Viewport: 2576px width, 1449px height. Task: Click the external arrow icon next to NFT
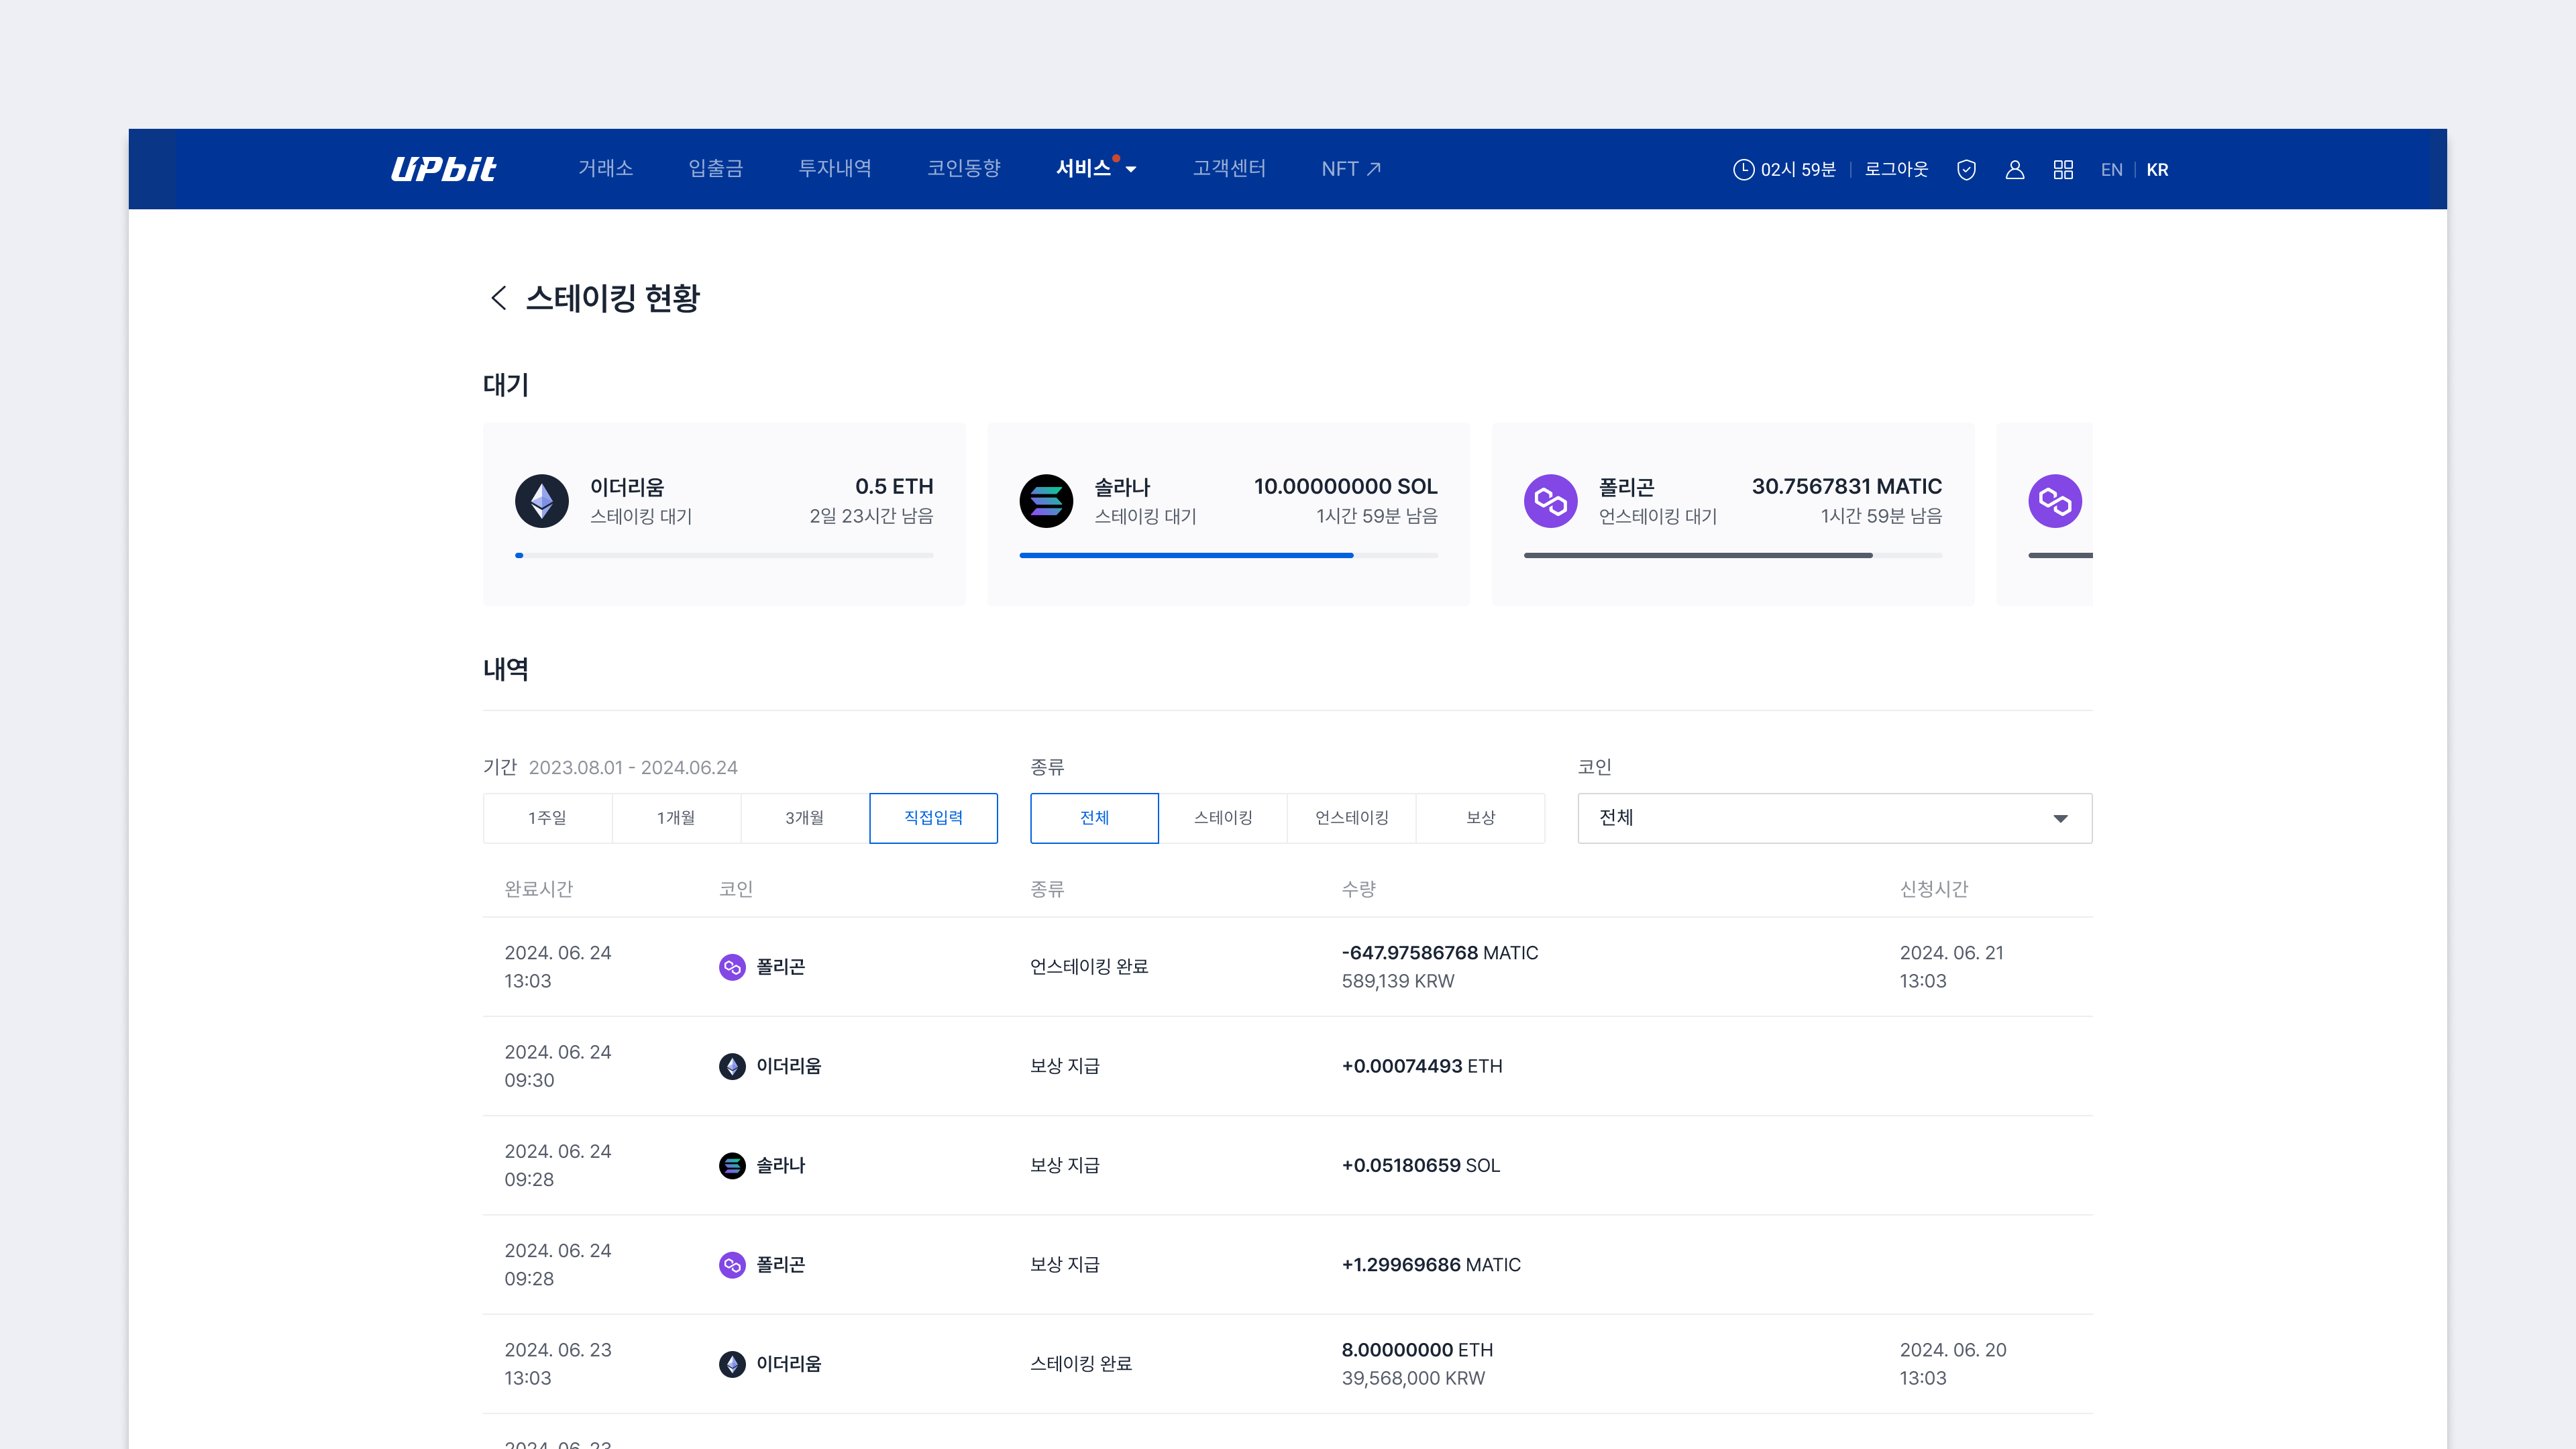(x=1374, y=169)
